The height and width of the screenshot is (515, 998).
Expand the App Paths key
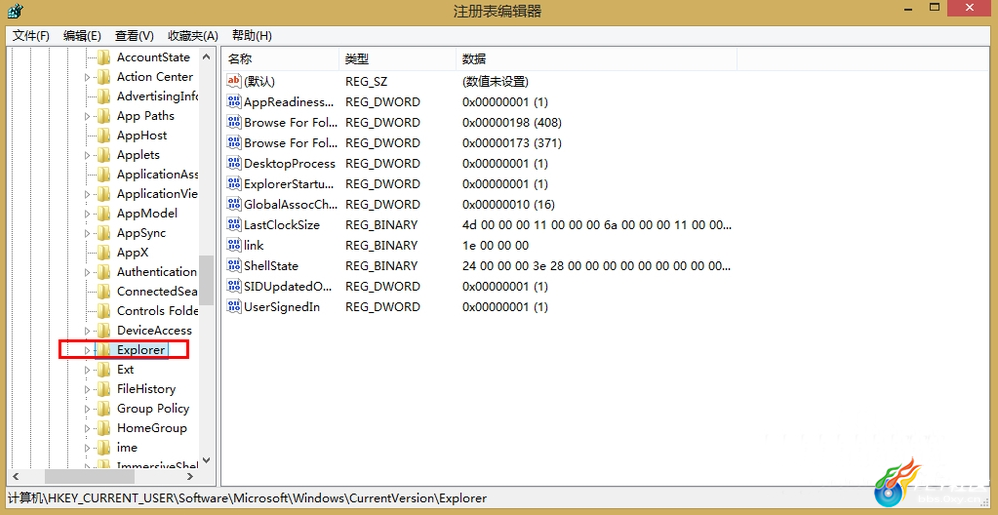point(88,116)
